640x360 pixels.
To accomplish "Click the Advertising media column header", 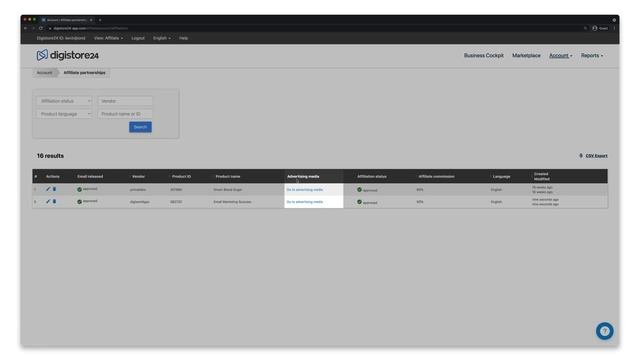I will [x=303, y=176].
